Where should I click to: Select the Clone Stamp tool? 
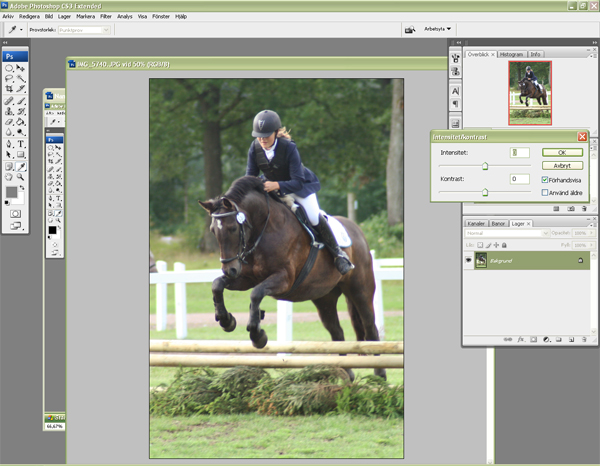(9, 111)
